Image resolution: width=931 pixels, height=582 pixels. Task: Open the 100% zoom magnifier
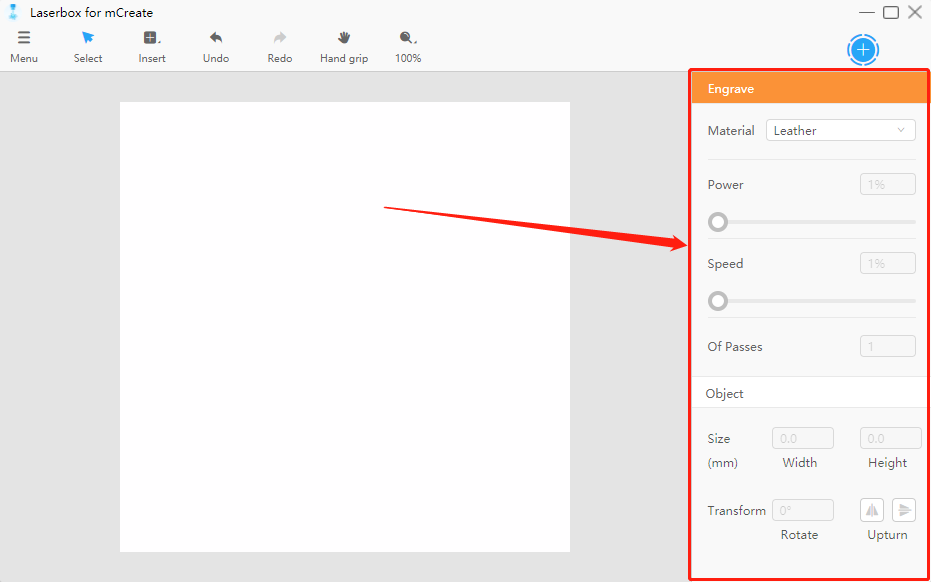(x=408, y=38)
